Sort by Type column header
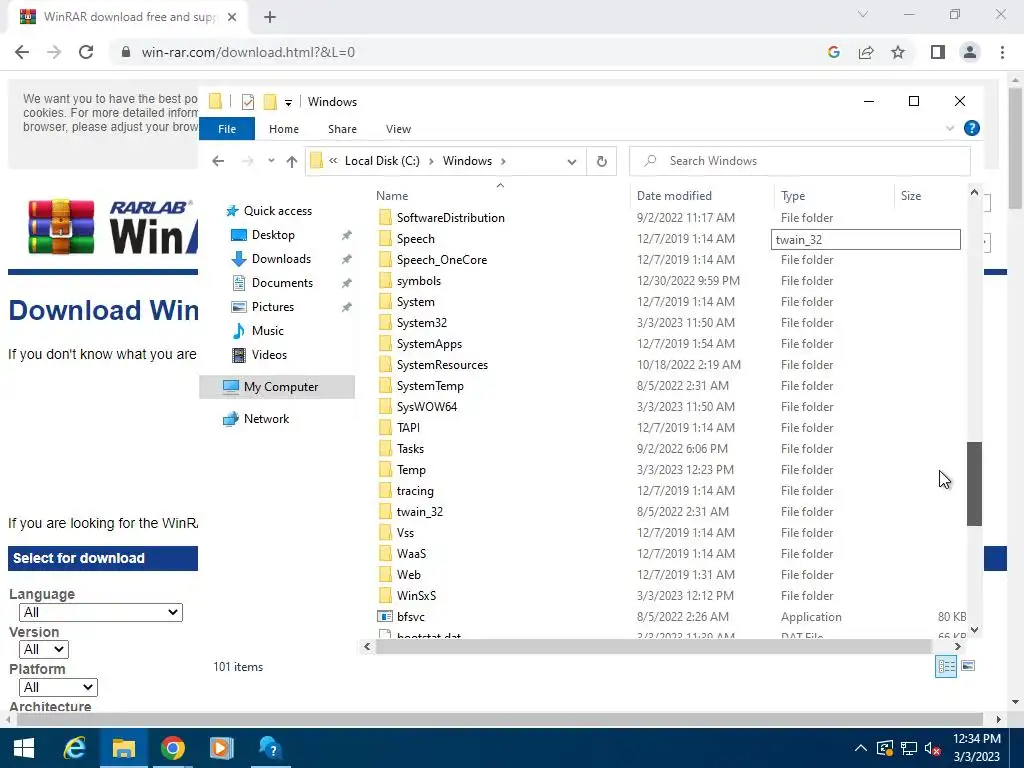The image size is (1024, 768). tap(793, 196)
